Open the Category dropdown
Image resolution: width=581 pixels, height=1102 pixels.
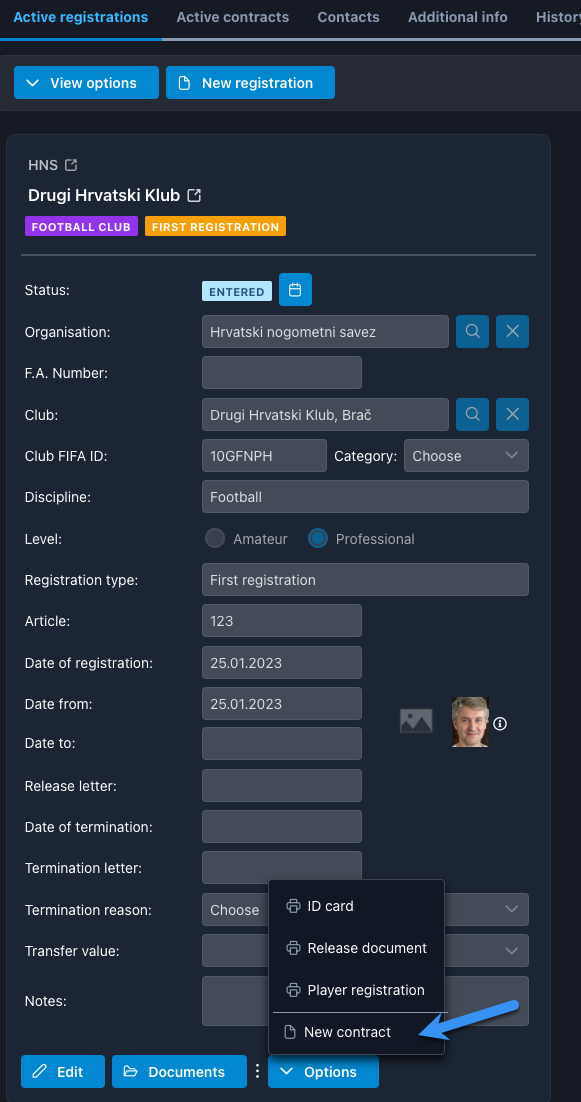point(466,456)
